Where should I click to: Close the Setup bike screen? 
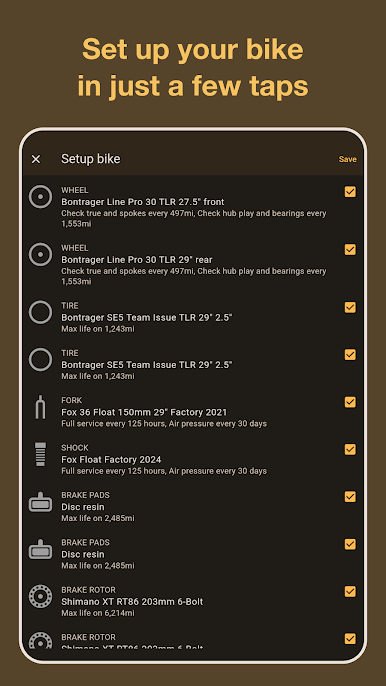coord(36,159)
